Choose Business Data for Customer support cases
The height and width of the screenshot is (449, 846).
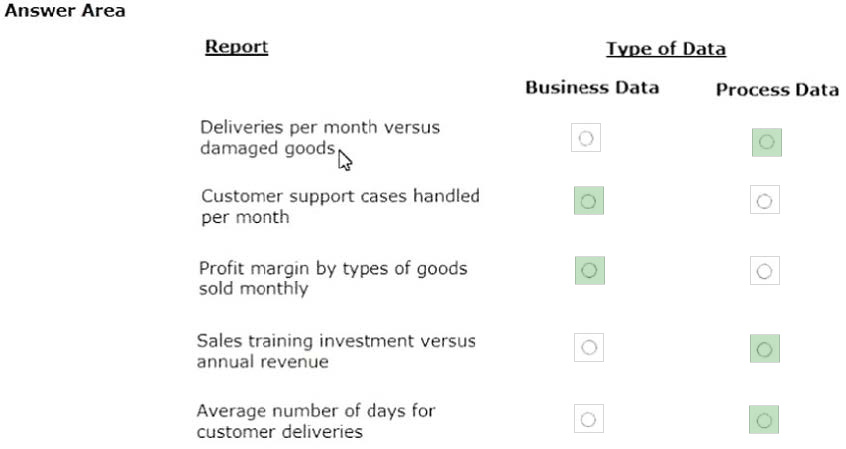coord(589,202)
